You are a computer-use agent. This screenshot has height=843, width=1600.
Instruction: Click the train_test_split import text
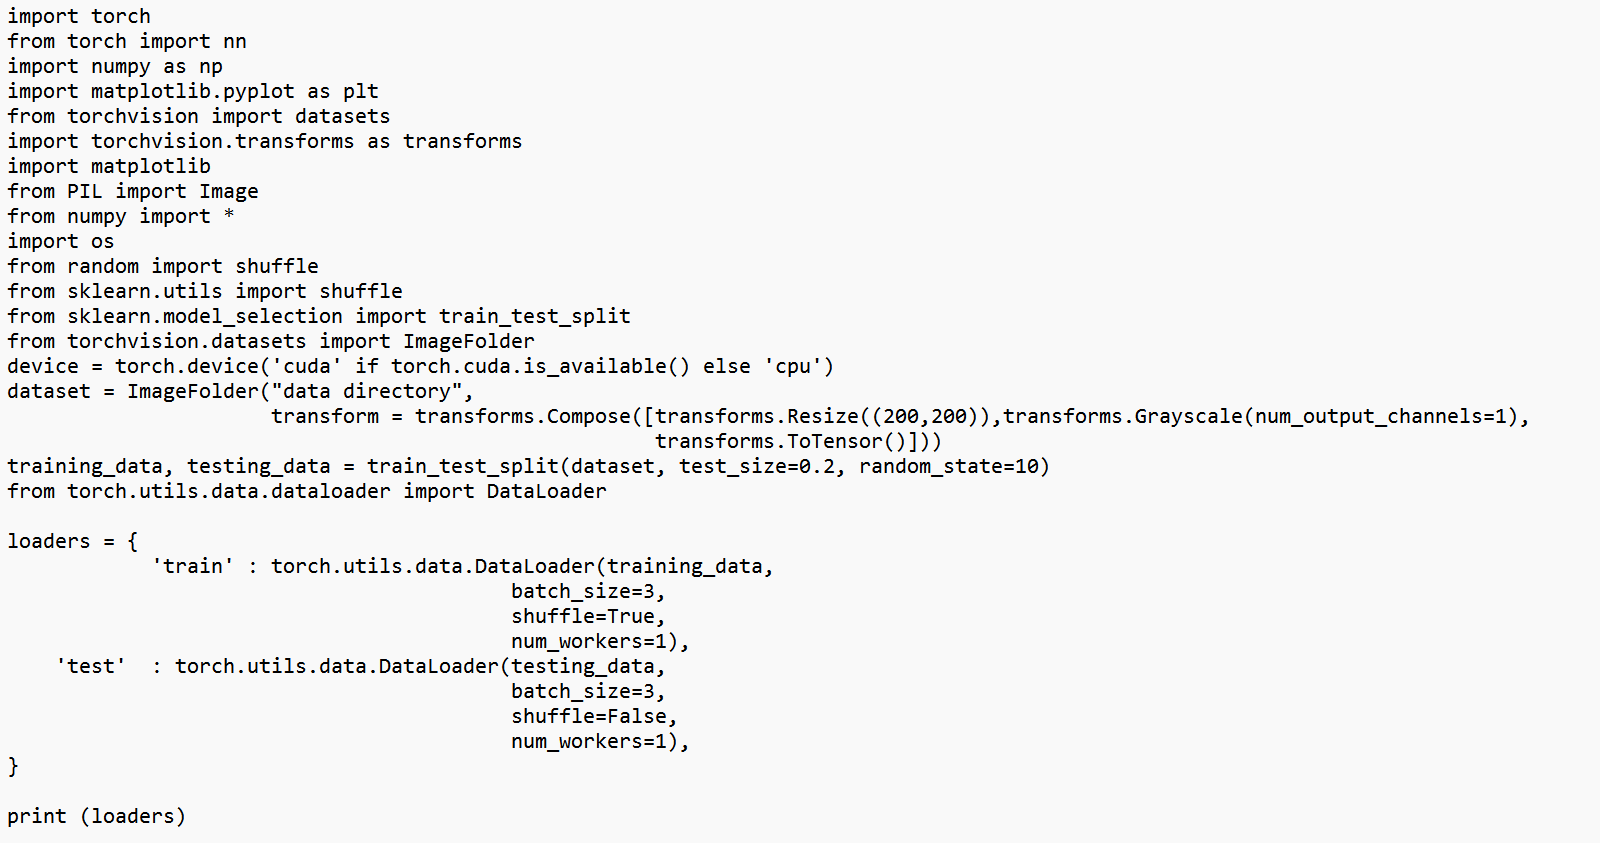coord(319,317)
